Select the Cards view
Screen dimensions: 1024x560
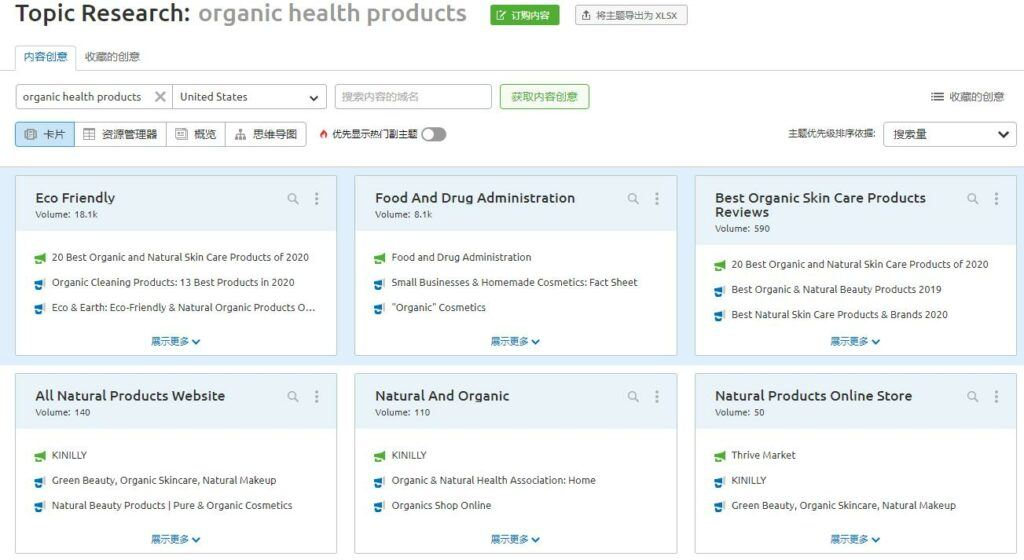point(45,134)
